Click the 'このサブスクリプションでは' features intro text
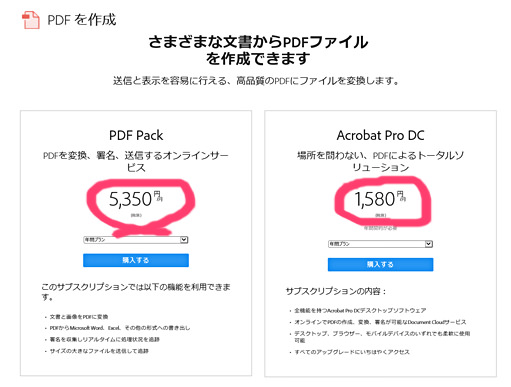This screenshot has width=511, height=387. [136, 292]
